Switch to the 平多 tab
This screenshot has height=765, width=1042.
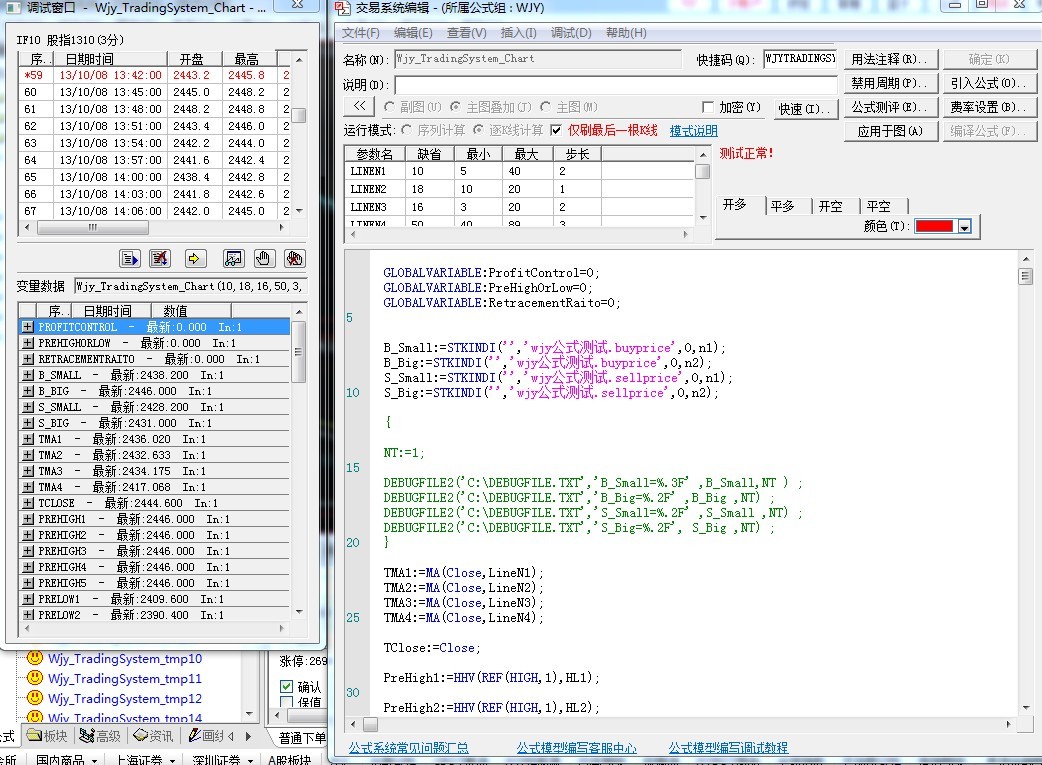click(x=782, y=205)
